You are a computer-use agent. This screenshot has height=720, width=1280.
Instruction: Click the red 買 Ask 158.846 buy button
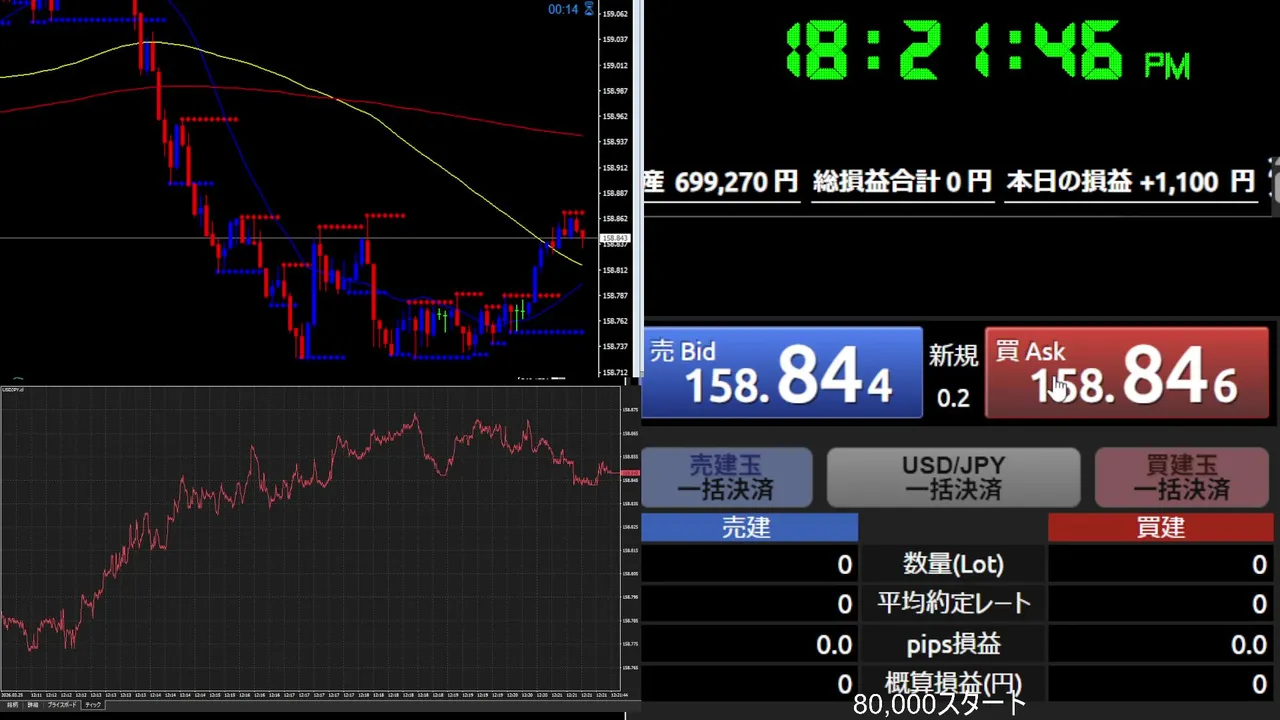coord(1127,372)
